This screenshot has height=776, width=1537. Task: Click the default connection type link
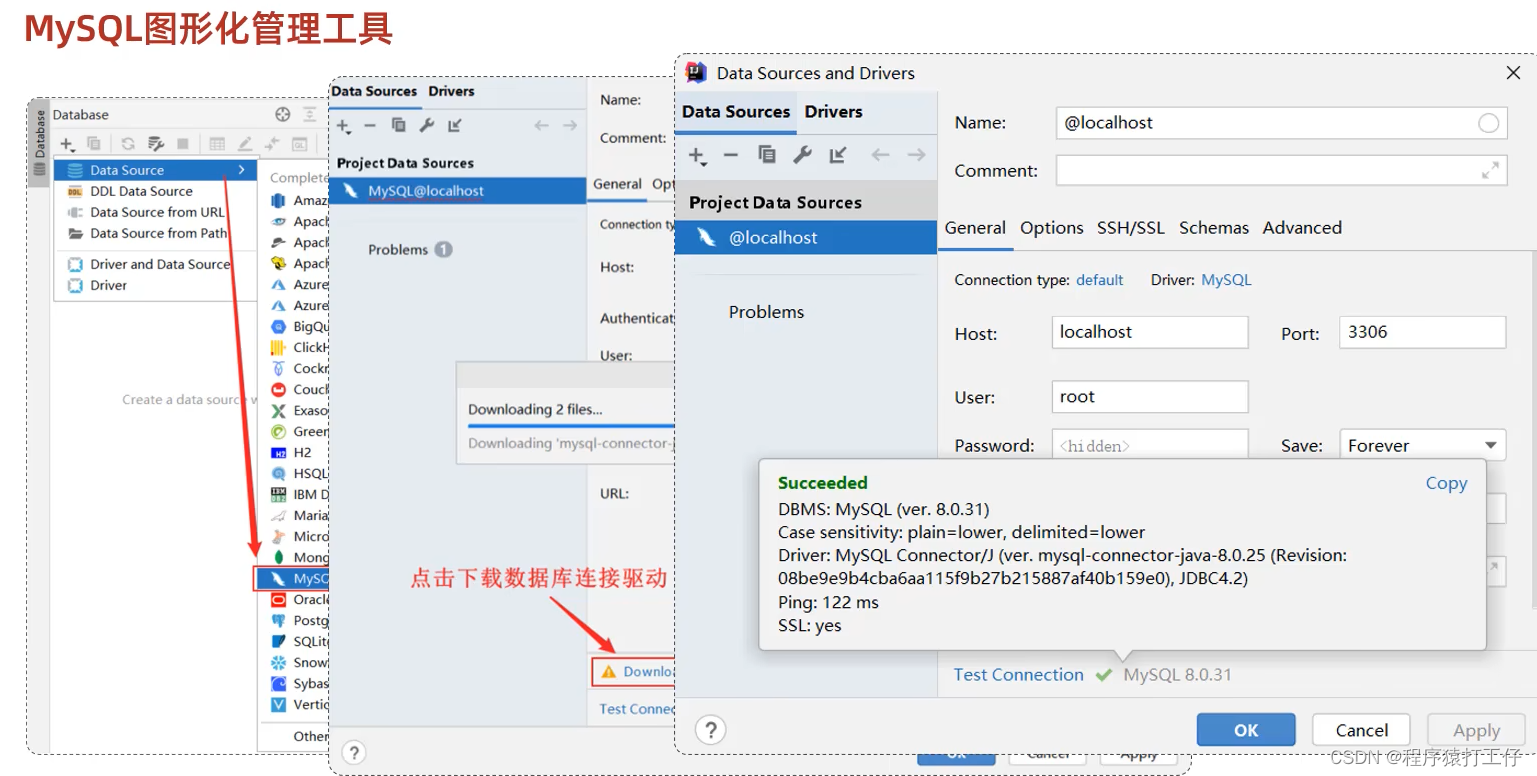[x=1100, y=280]
